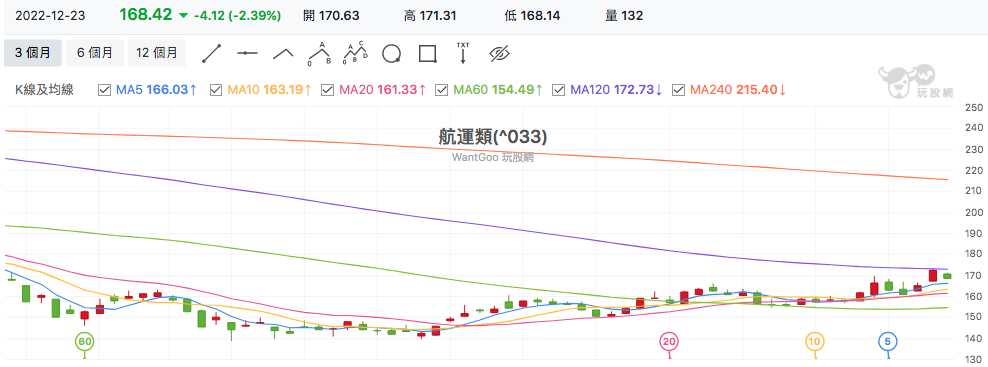Screen dimensions: 988x367
Task: Select the 0-A-B-C-D wave pattern tool
Action: pyautogui.click(x=356, y=54)
